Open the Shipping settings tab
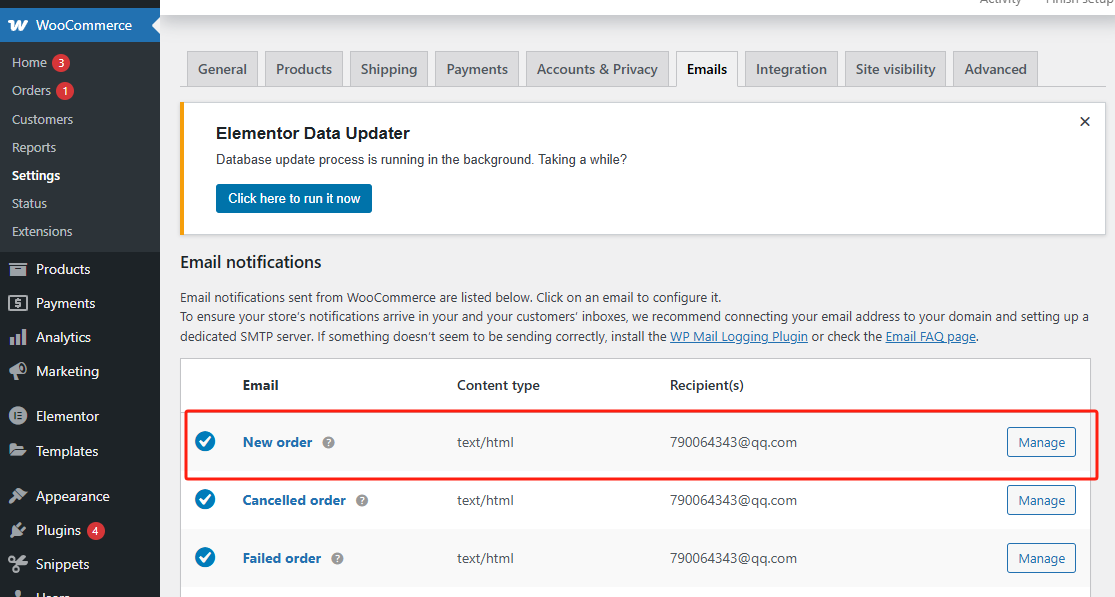 coord(389,69)
